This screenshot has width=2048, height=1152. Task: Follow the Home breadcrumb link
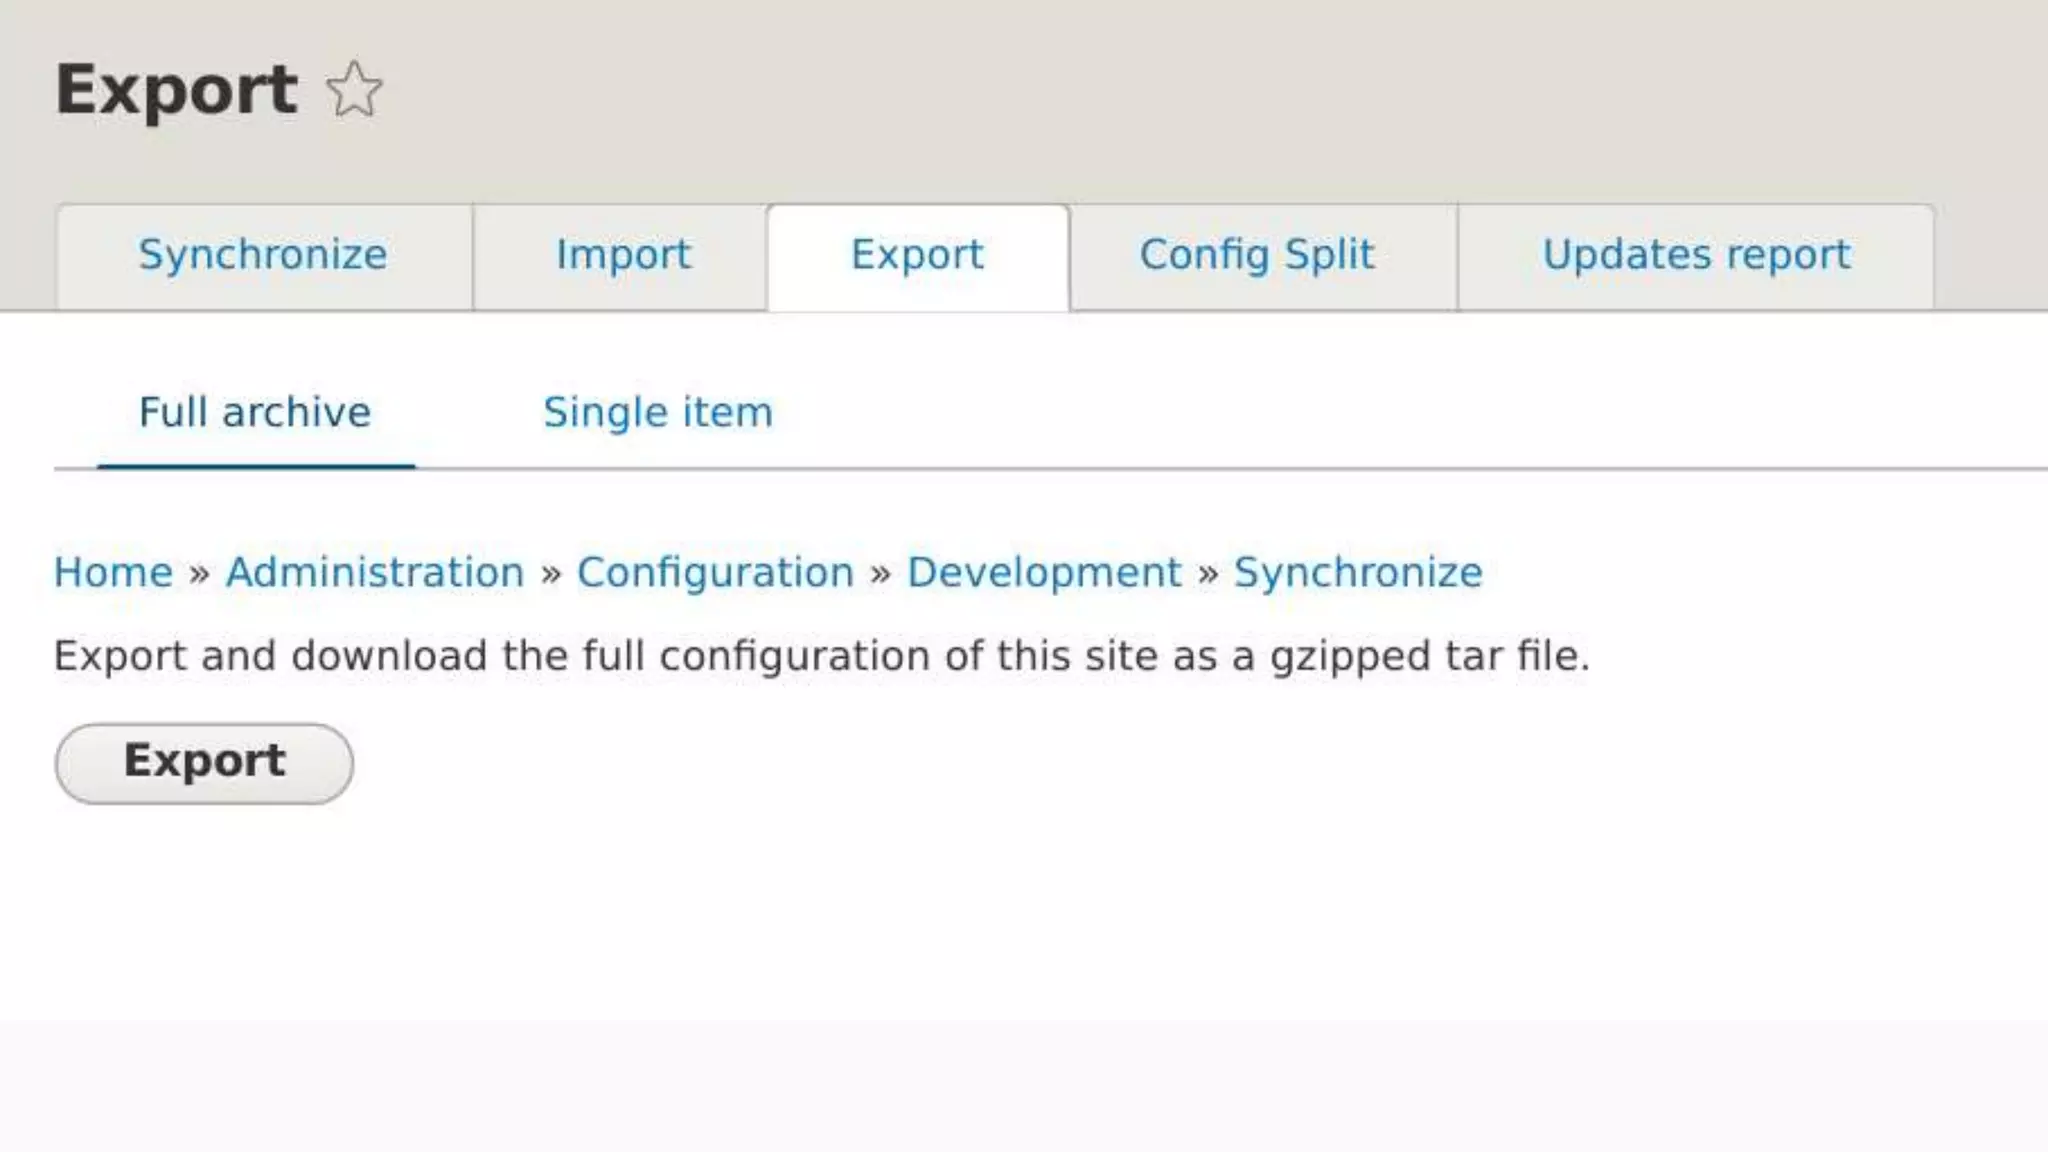(x=113, y=572)
